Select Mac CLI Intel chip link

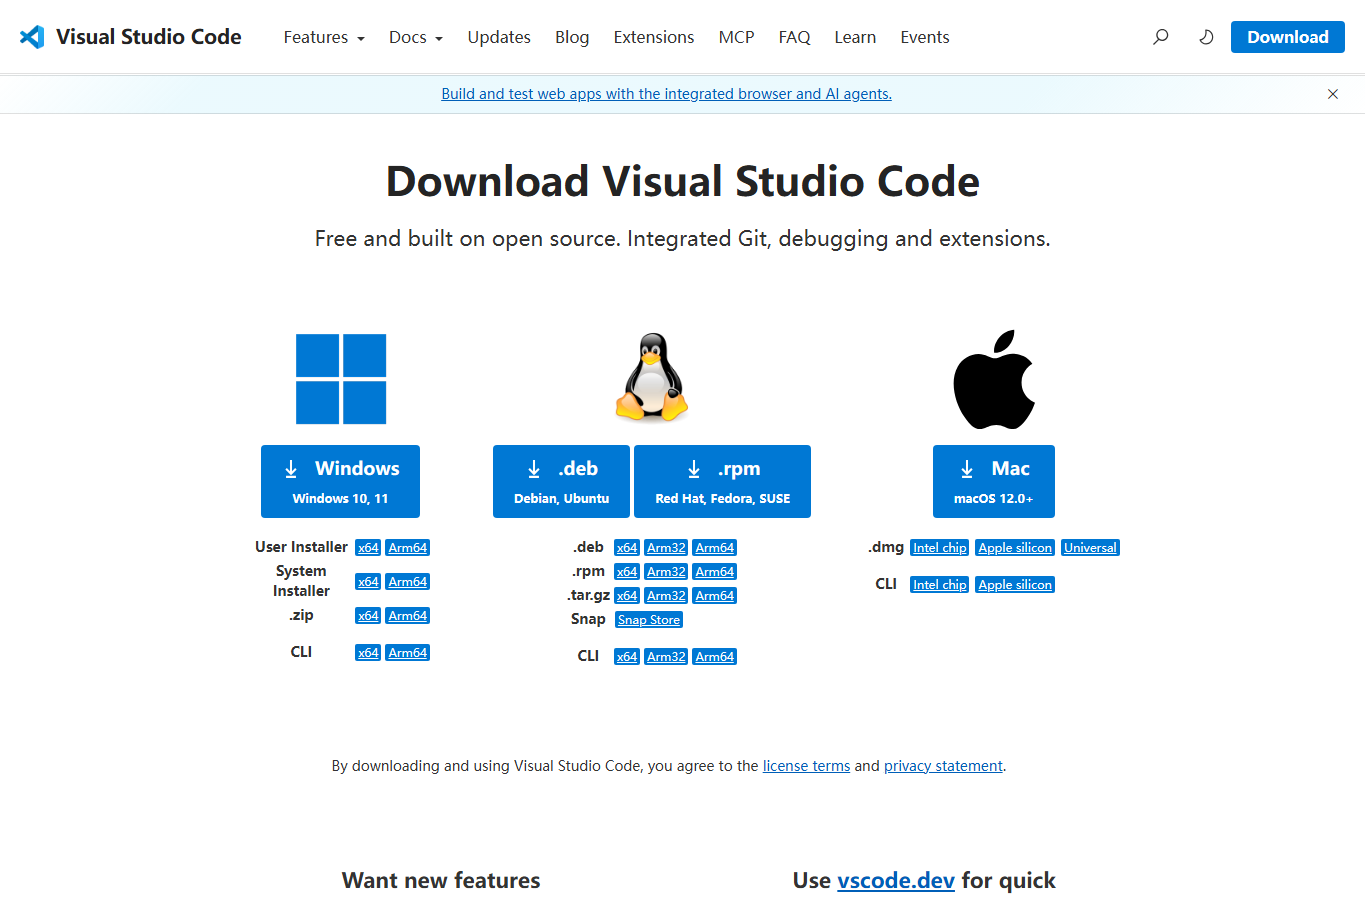(940, 585)
